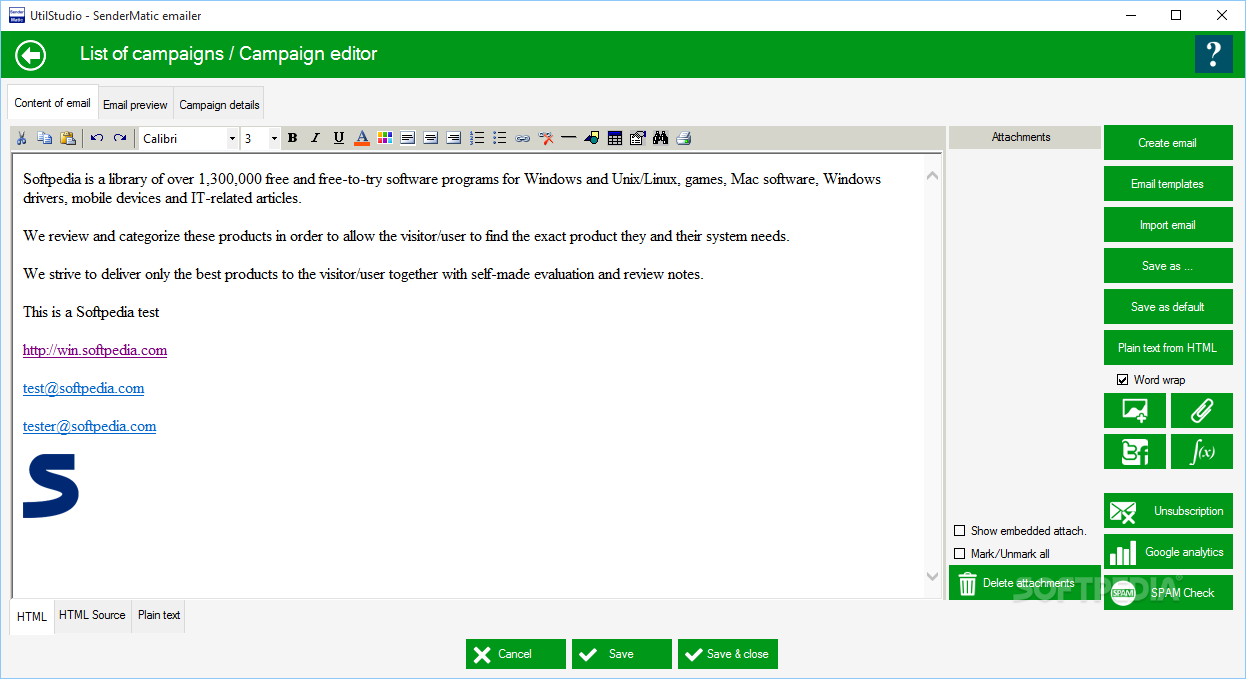Insert a horizontal line
1246x679 pixels.
(569, 138)
